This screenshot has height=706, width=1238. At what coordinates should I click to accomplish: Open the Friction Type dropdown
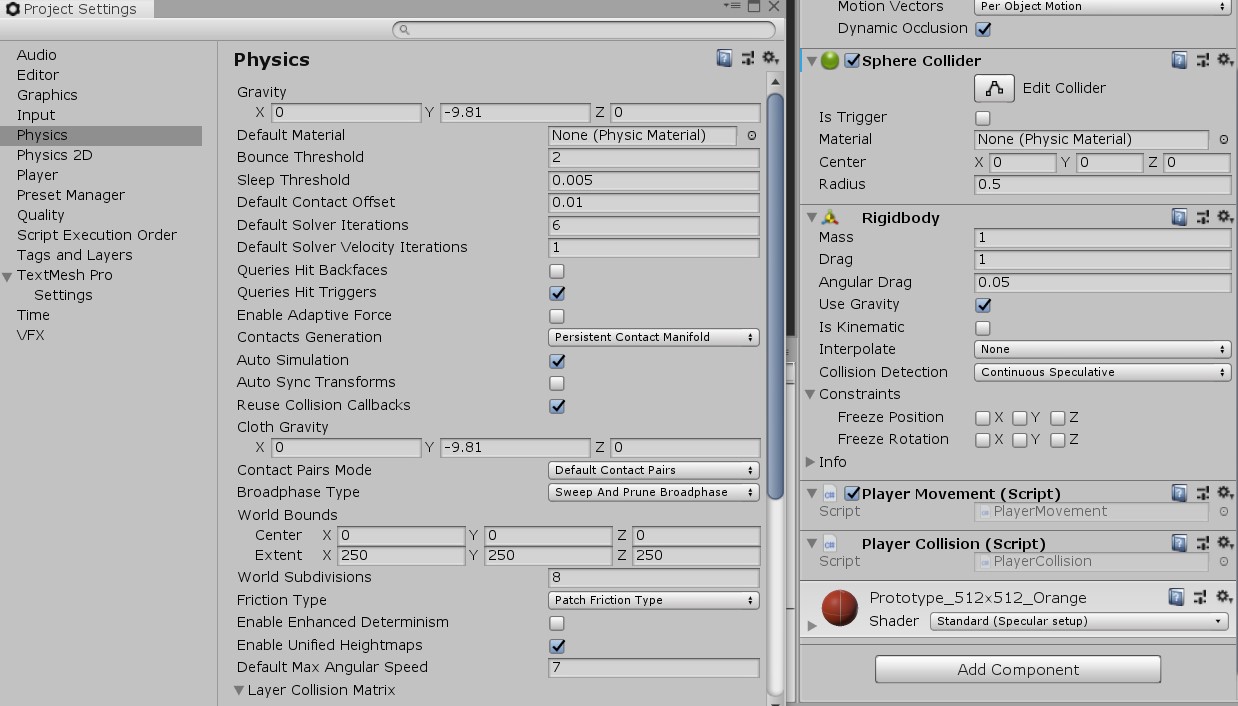[x=653, y=600]
